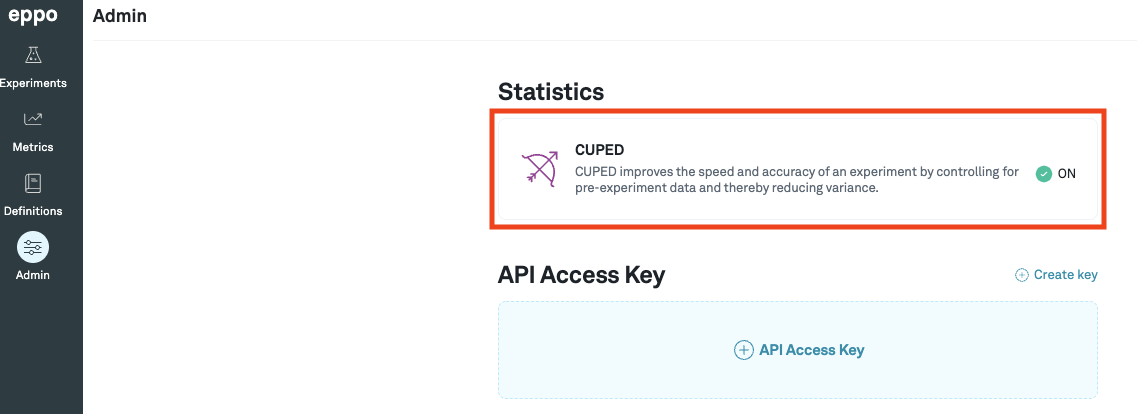Select the Definitions book icon

(x=33, y=184)
